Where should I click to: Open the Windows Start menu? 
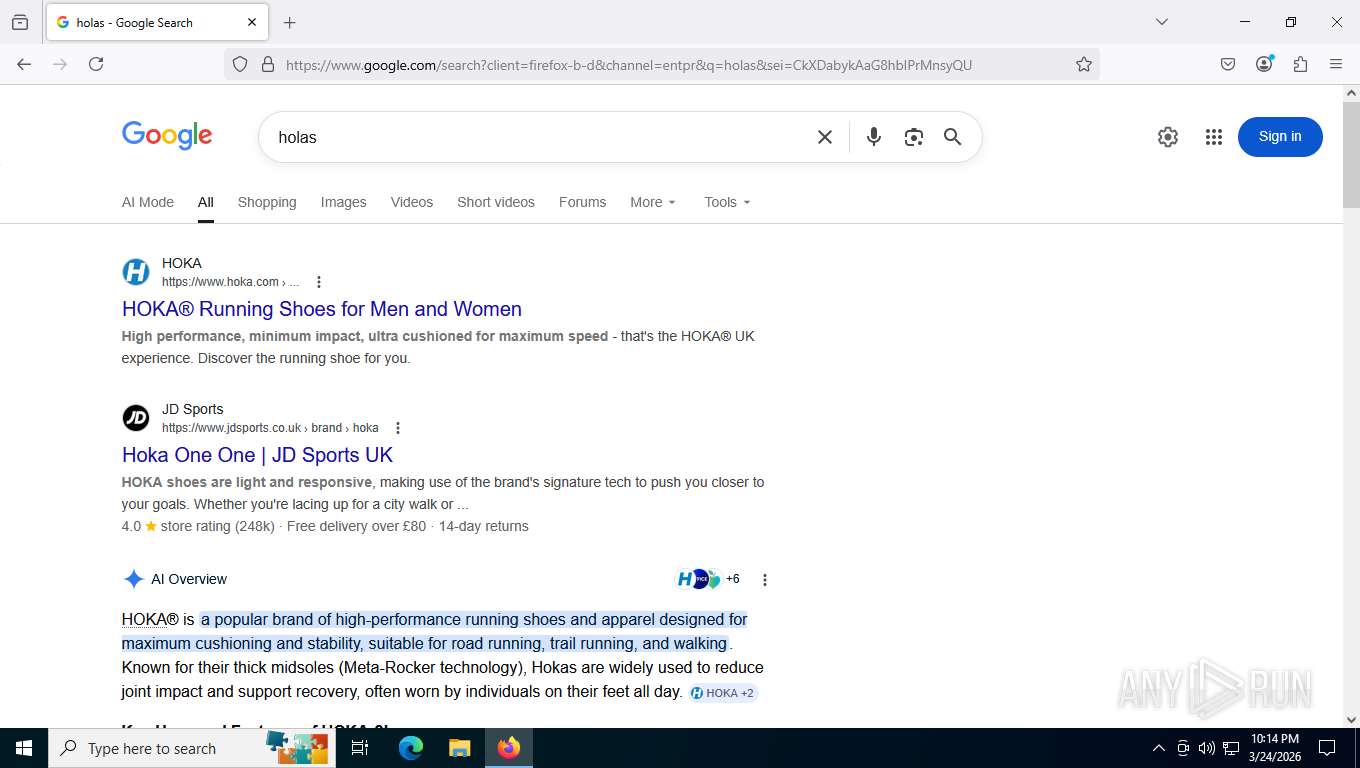pos(24,748)
